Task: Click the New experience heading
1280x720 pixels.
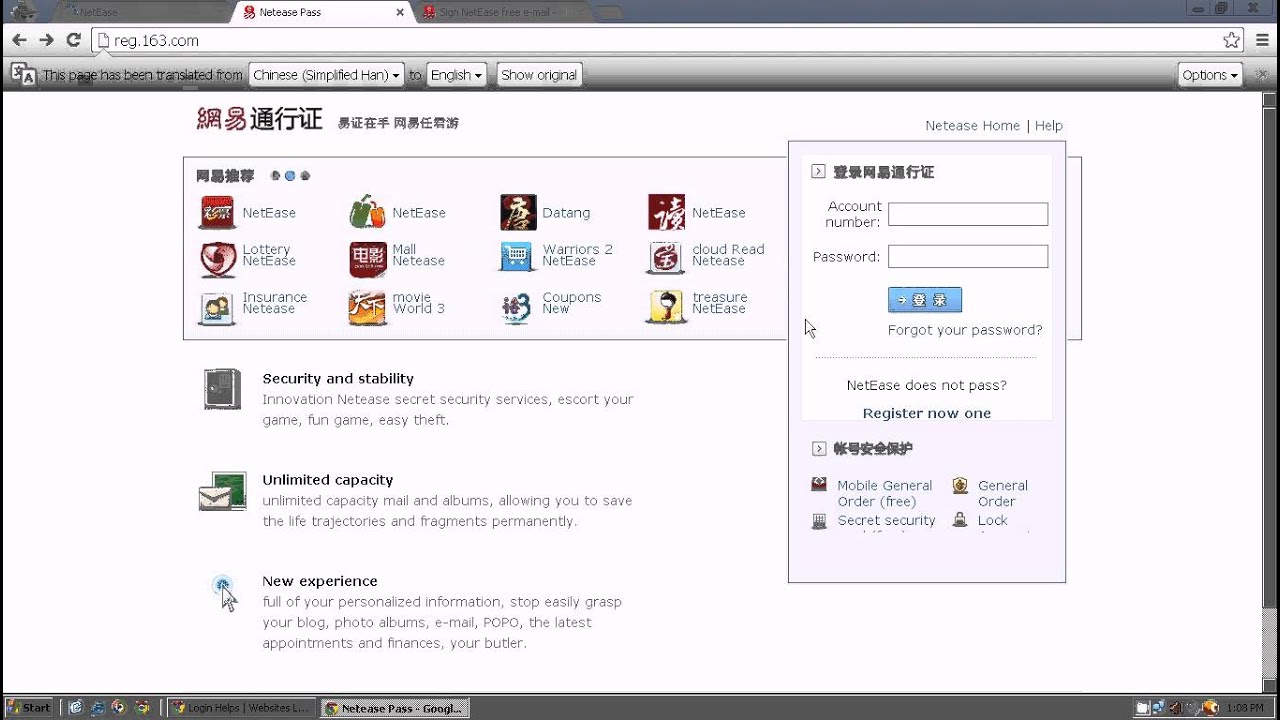Action: 320,581
